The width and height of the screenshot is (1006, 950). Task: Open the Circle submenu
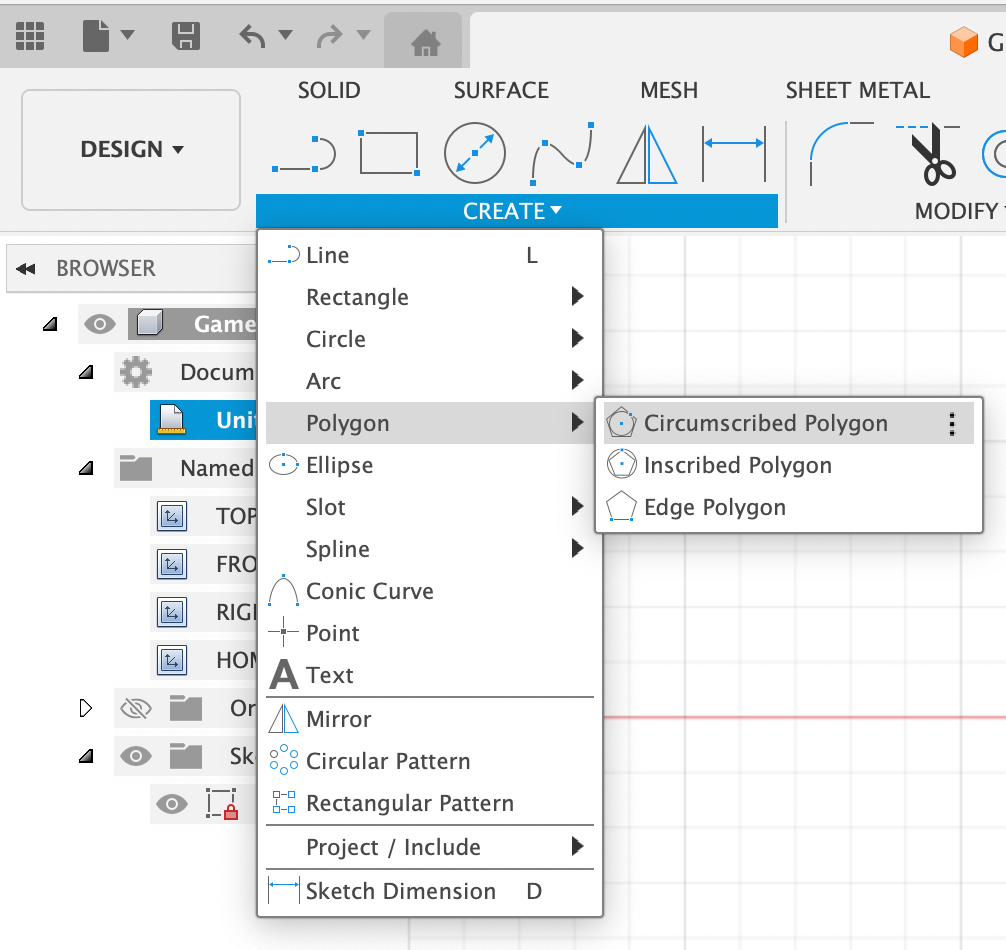430,339
